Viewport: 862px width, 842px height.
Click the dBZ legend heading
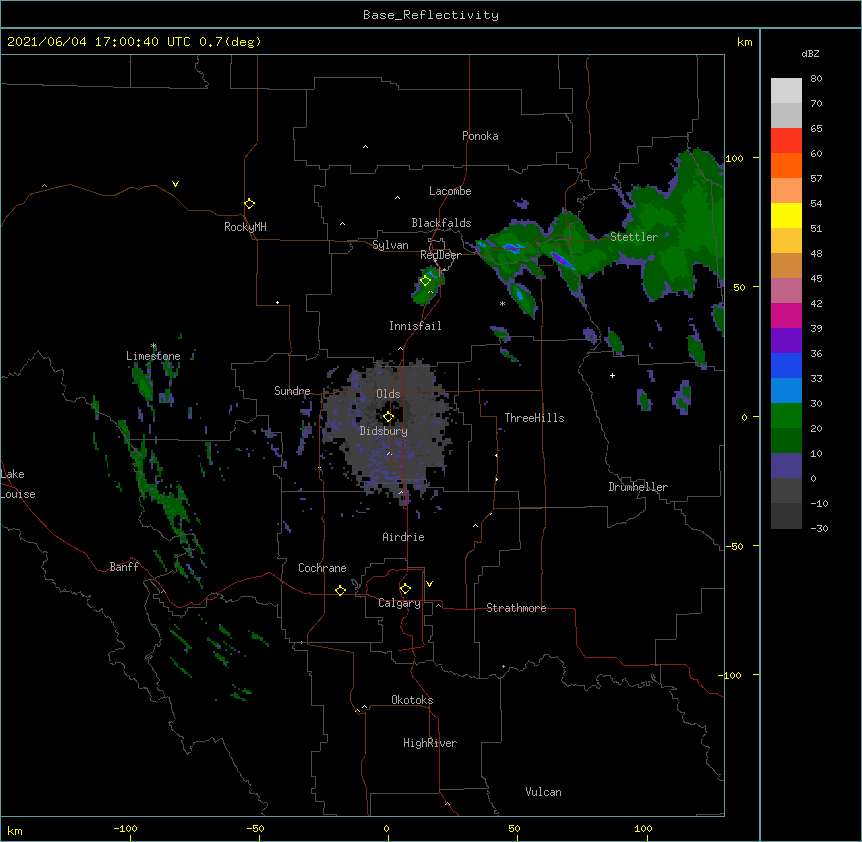point(810,53)
